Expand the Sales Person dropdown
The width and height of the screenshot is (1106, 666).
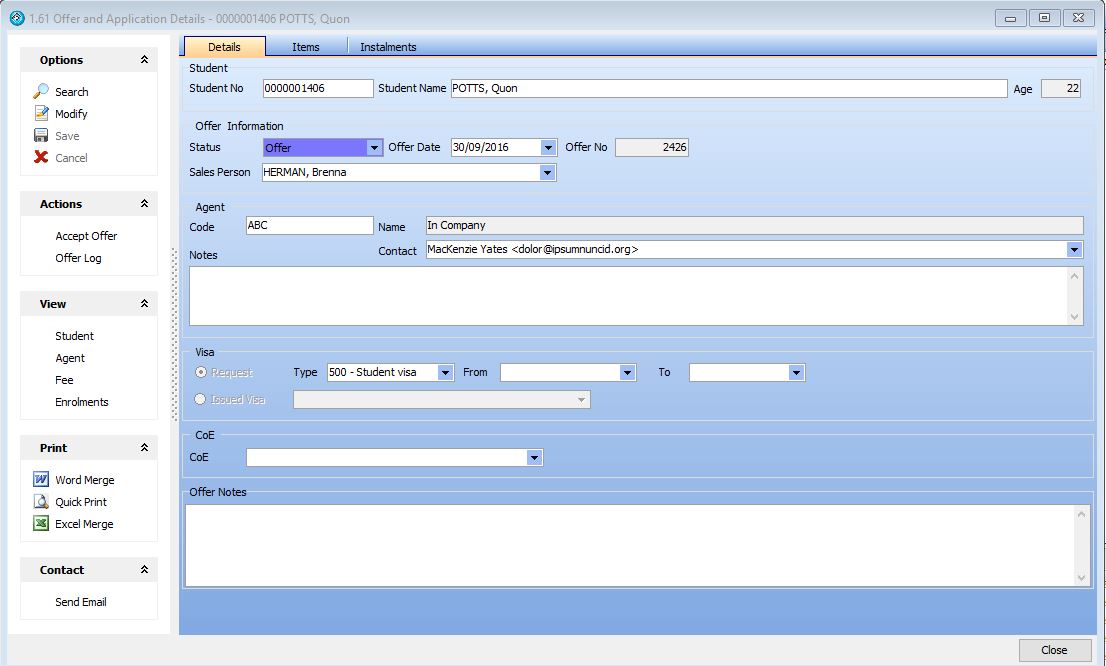click(x=547, y=173)
